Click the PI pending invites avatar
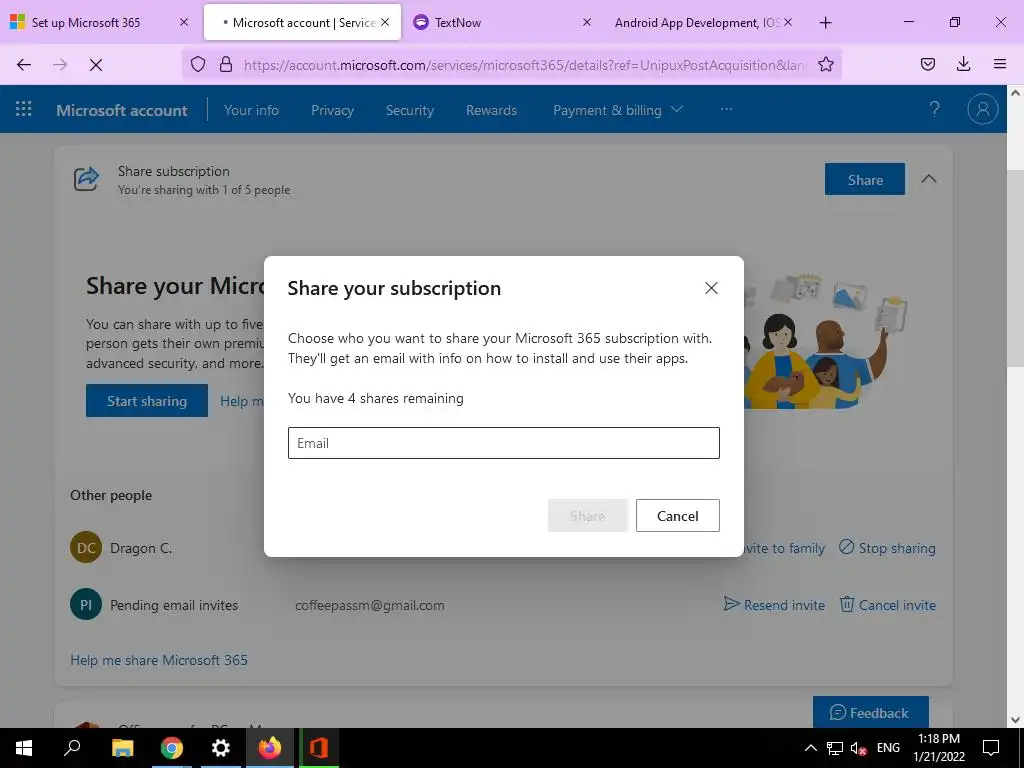Screen dimensions: 1024x768 (86, 605)
